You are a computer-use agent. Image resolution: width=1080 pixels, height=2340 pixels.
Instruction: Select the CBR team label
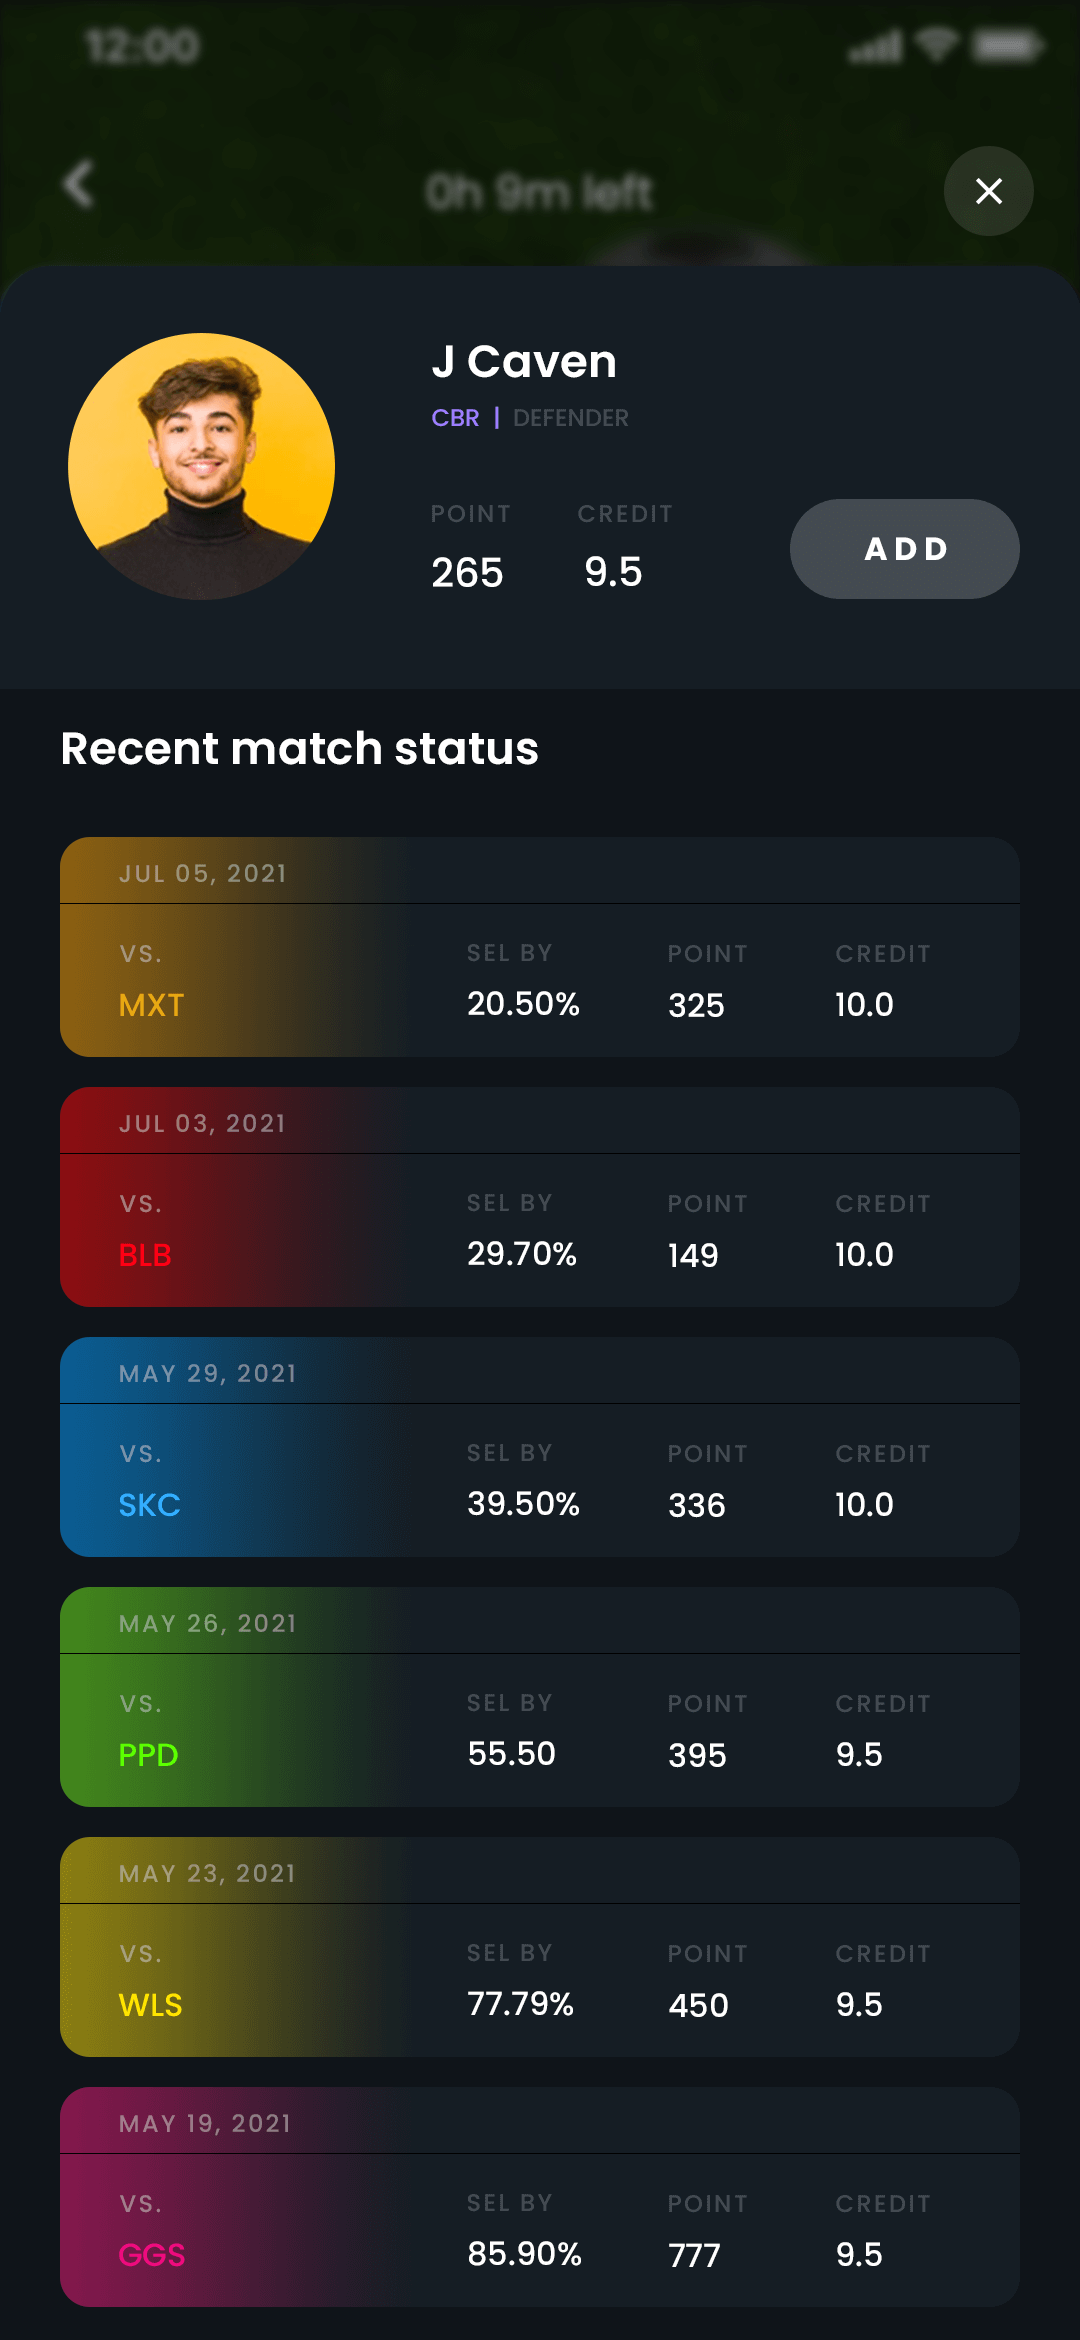click(x=456, y=418)
